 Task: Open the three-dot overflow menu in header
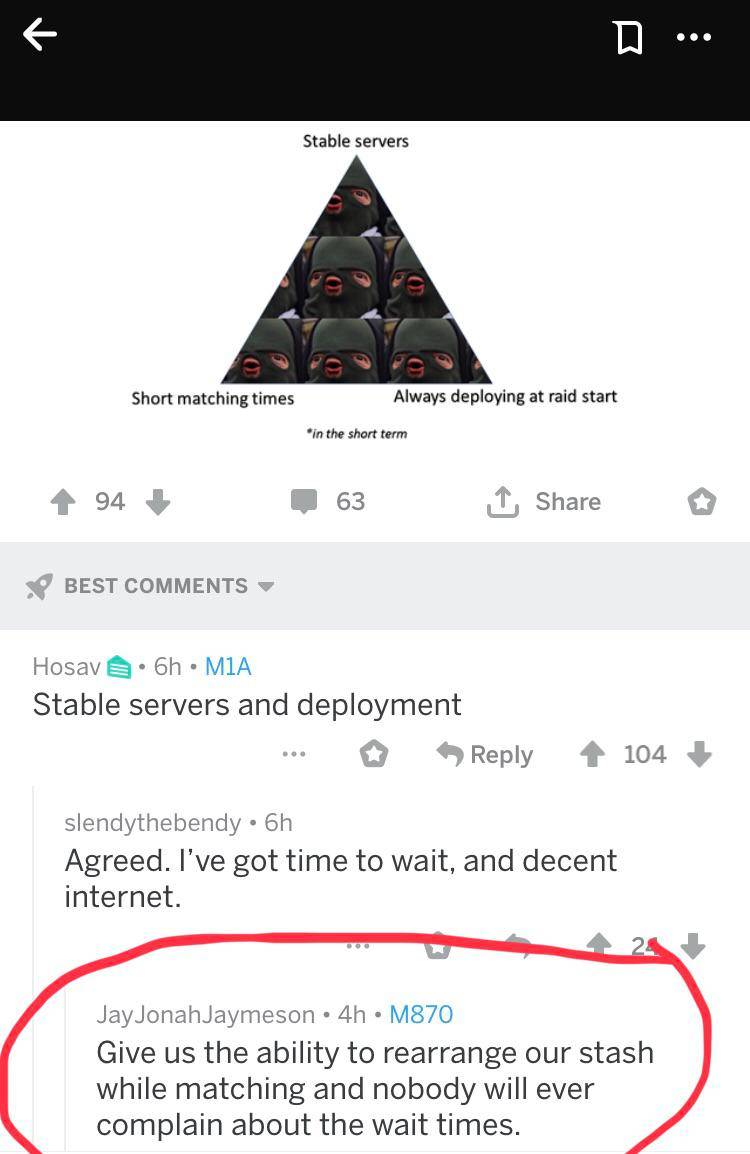693,37
